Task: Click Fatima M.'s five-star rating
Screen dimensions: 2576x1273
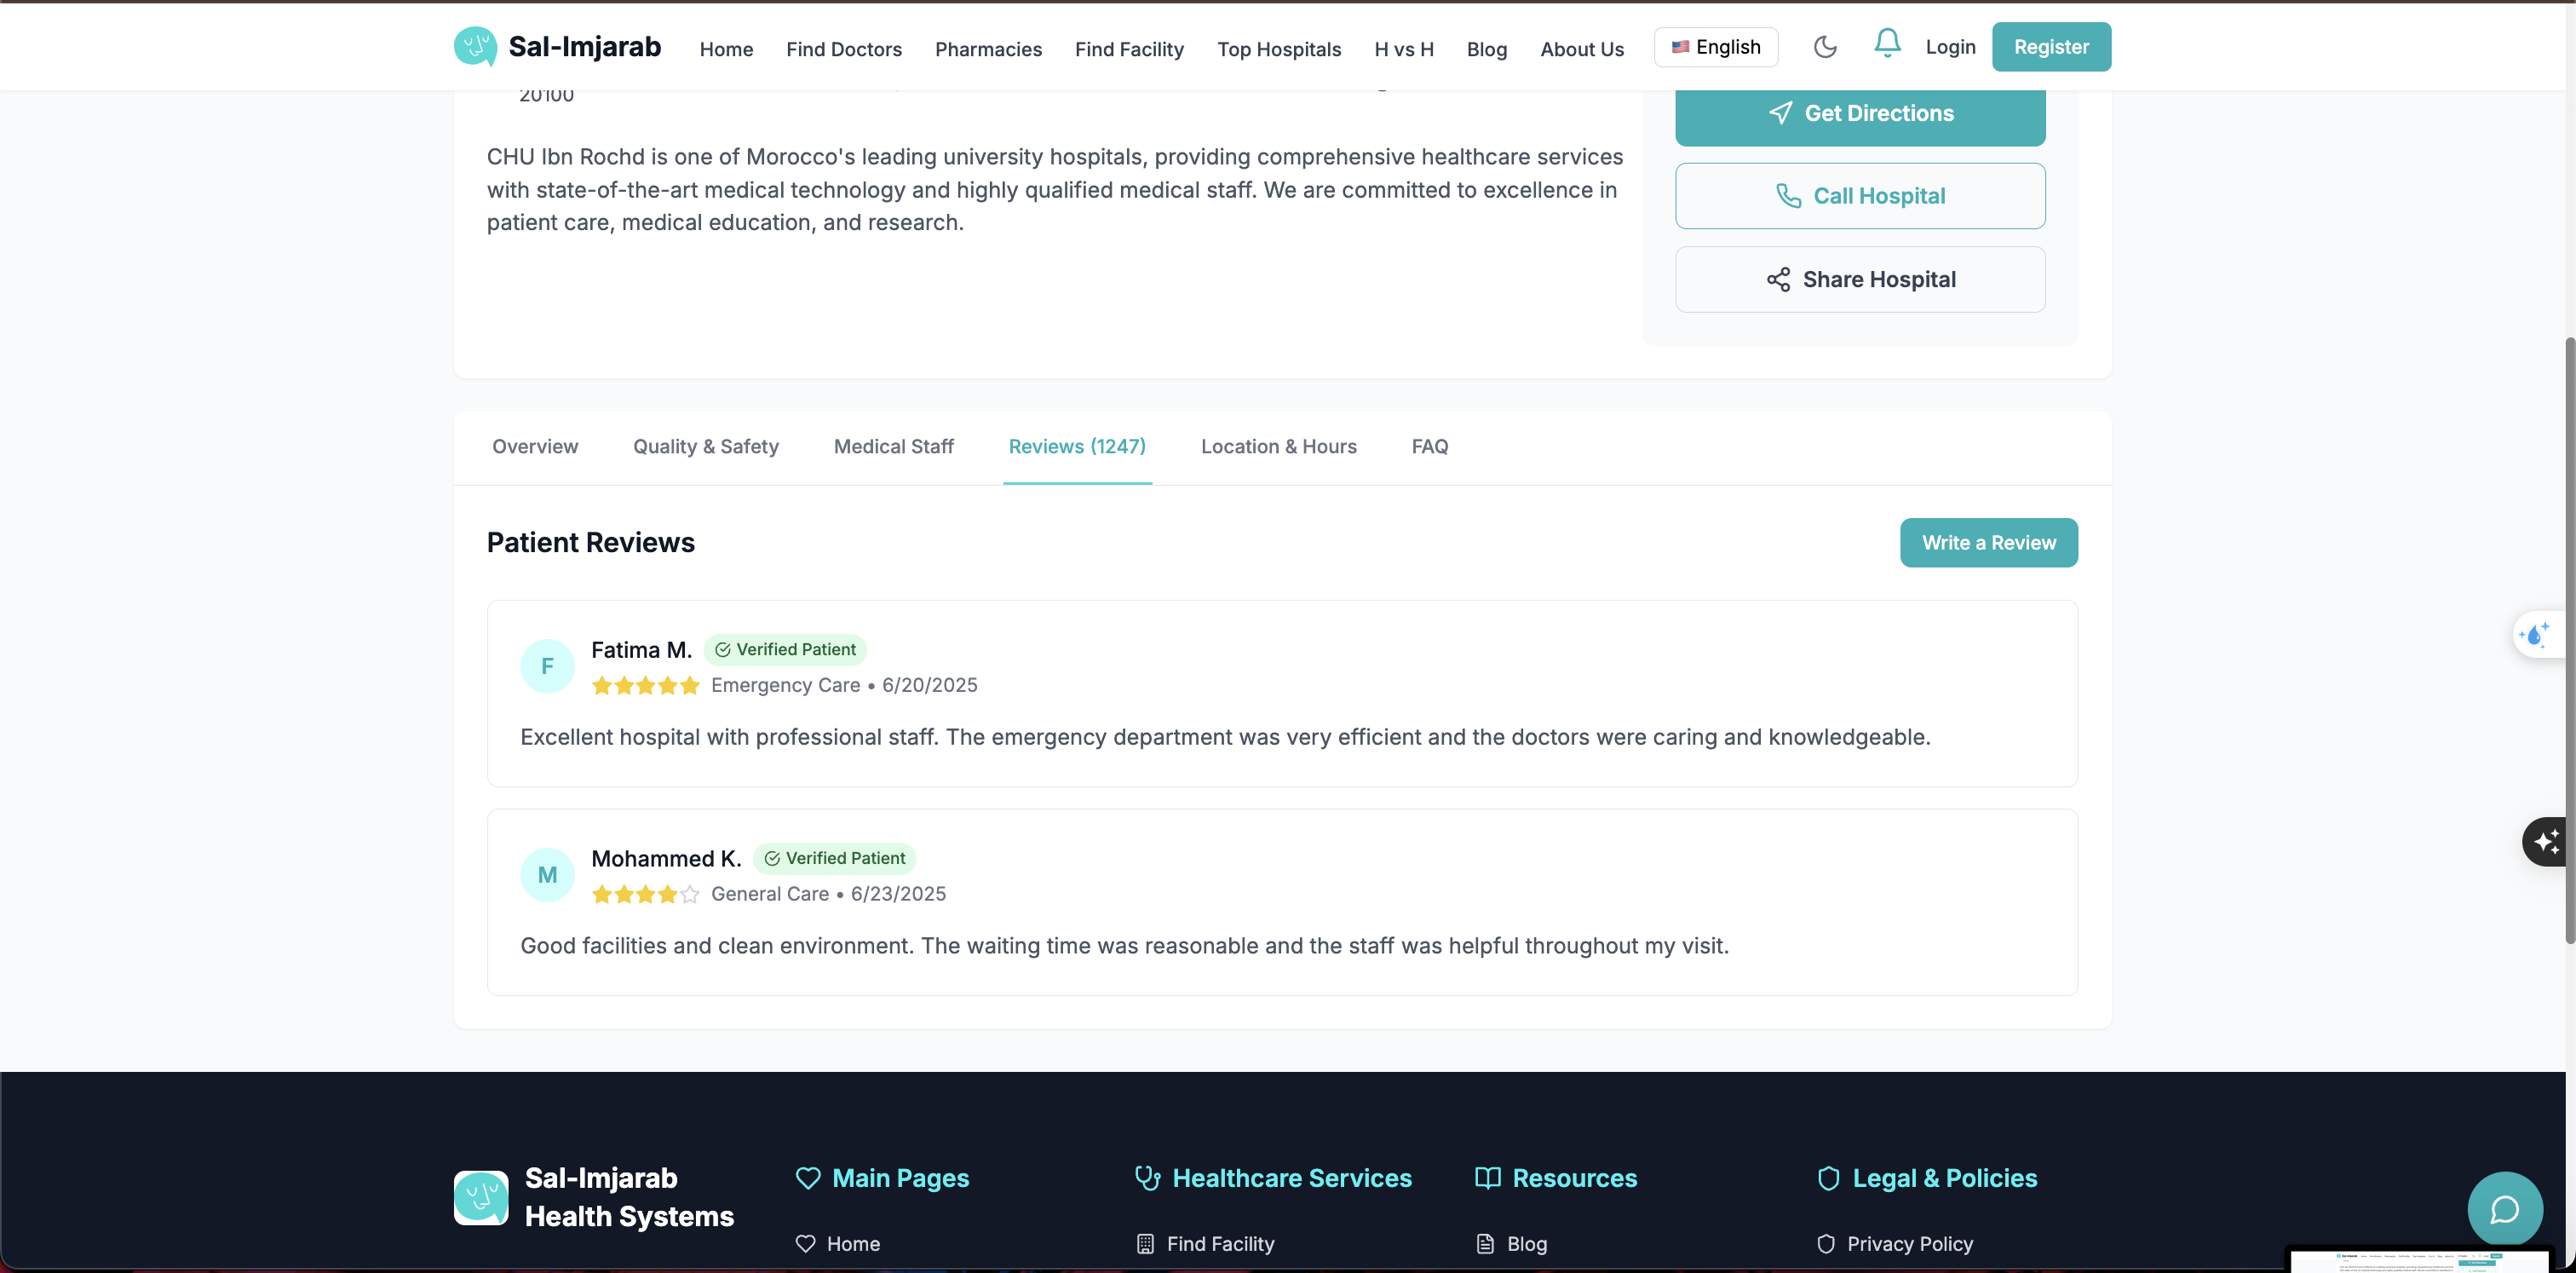Action: click(x=645, y=686)
